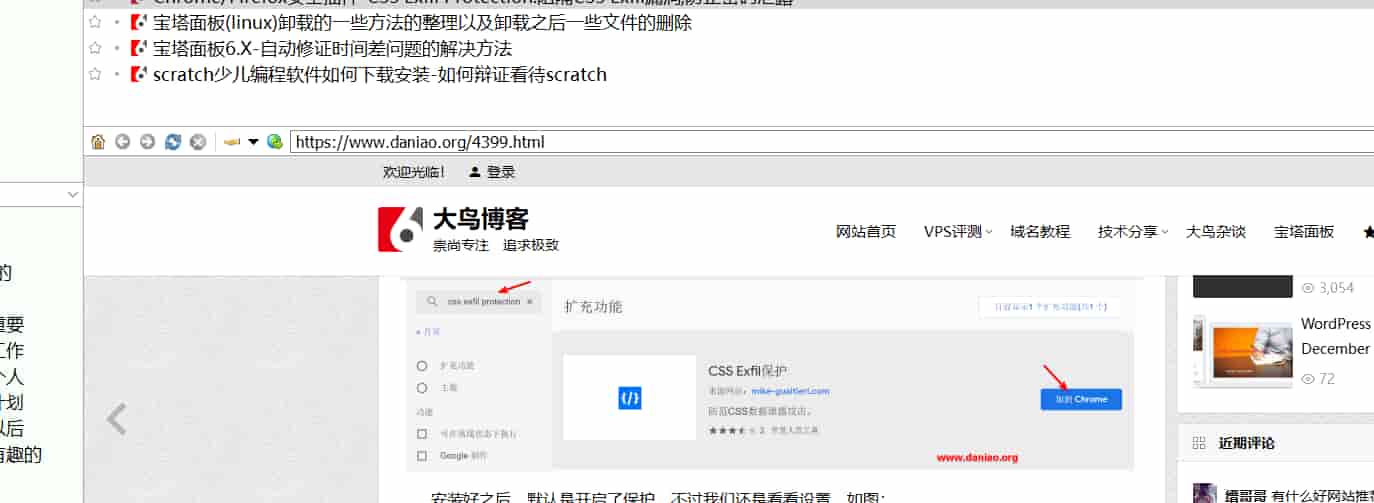Click the yellow icon left of the toolbar dropdown arrow
The image size is (1374, 503).
pos(232,142)
